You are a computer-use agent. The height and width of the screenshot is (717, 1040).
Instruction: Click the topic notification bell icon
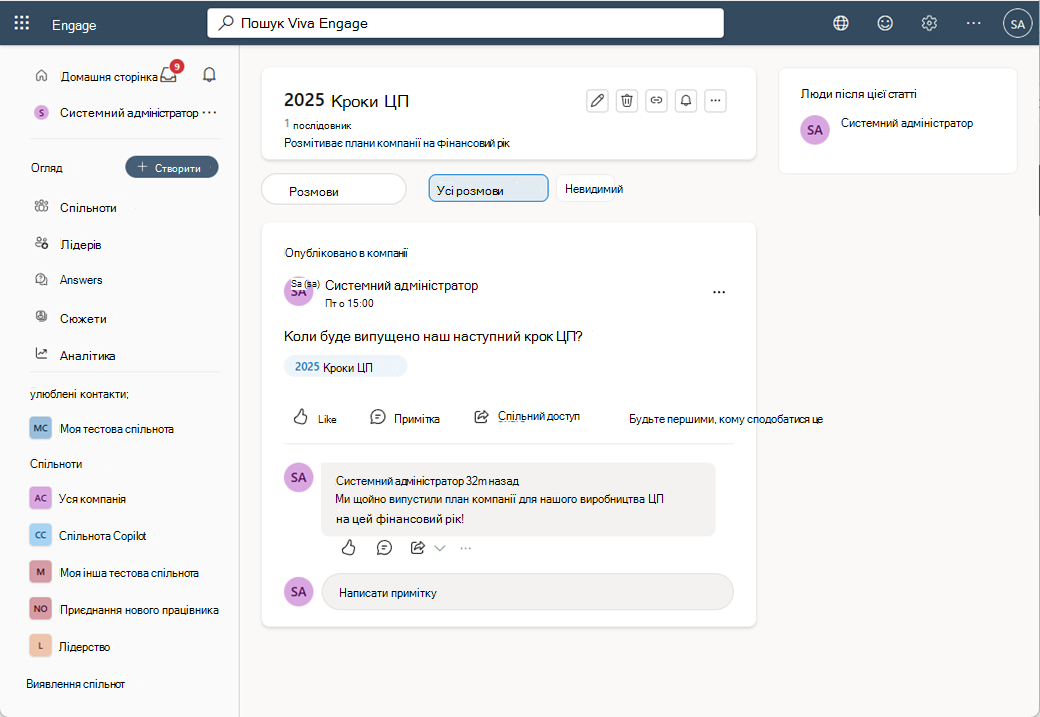coord(686,101)
